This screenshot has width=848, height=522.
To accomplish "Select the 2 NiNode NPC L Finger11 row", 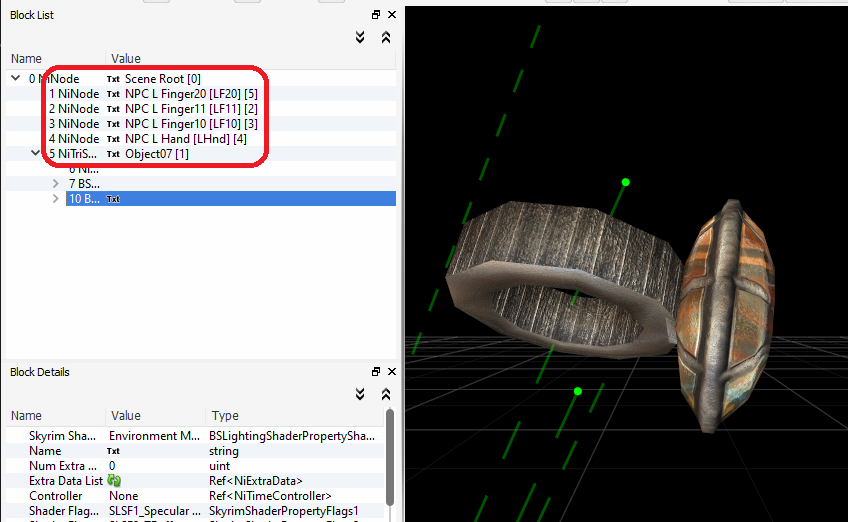I will 201,109.
